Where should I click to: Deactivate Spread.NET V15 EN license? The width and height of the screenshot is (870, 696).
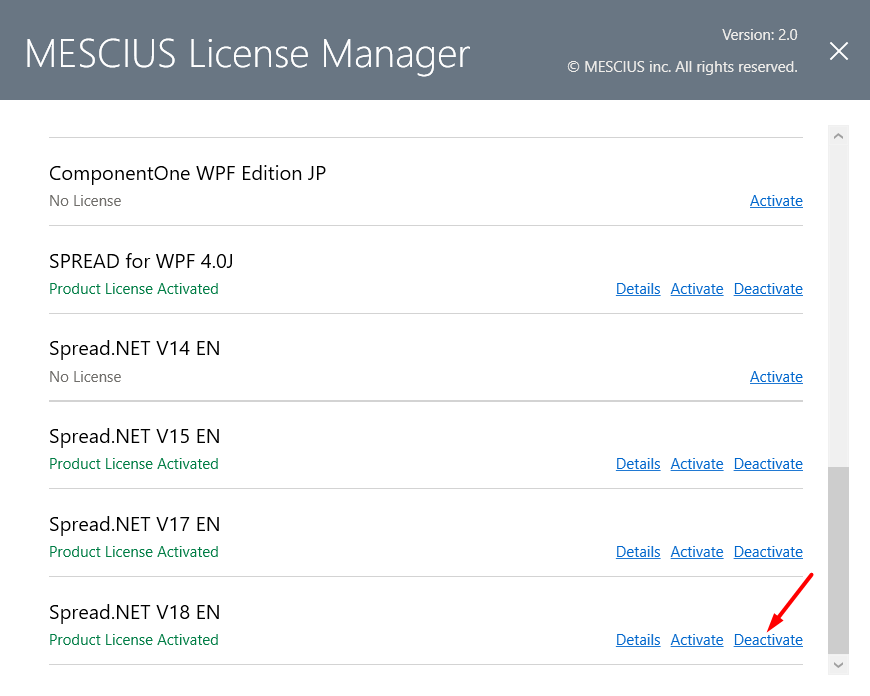[x=768, y=464]
